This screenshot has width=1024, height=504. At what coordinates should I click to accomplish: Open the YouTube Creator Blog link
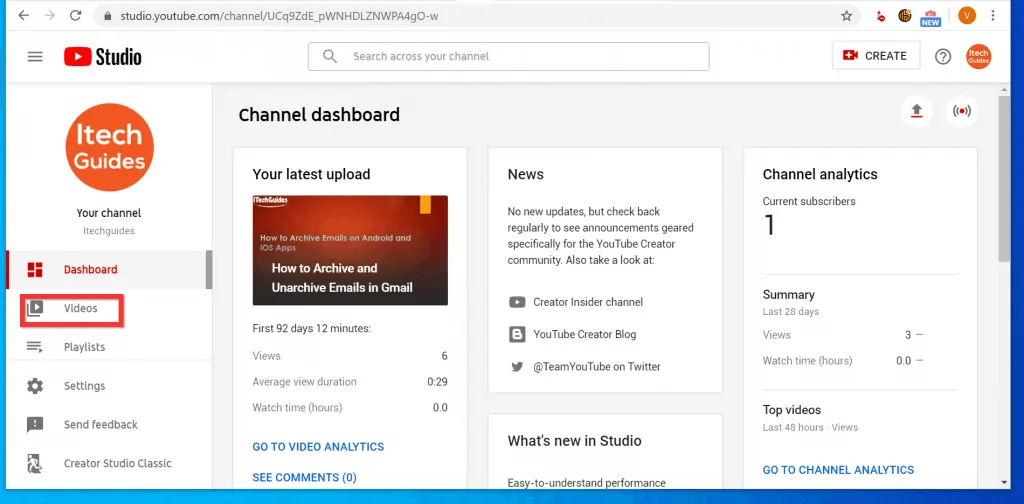tap(584, 334)
